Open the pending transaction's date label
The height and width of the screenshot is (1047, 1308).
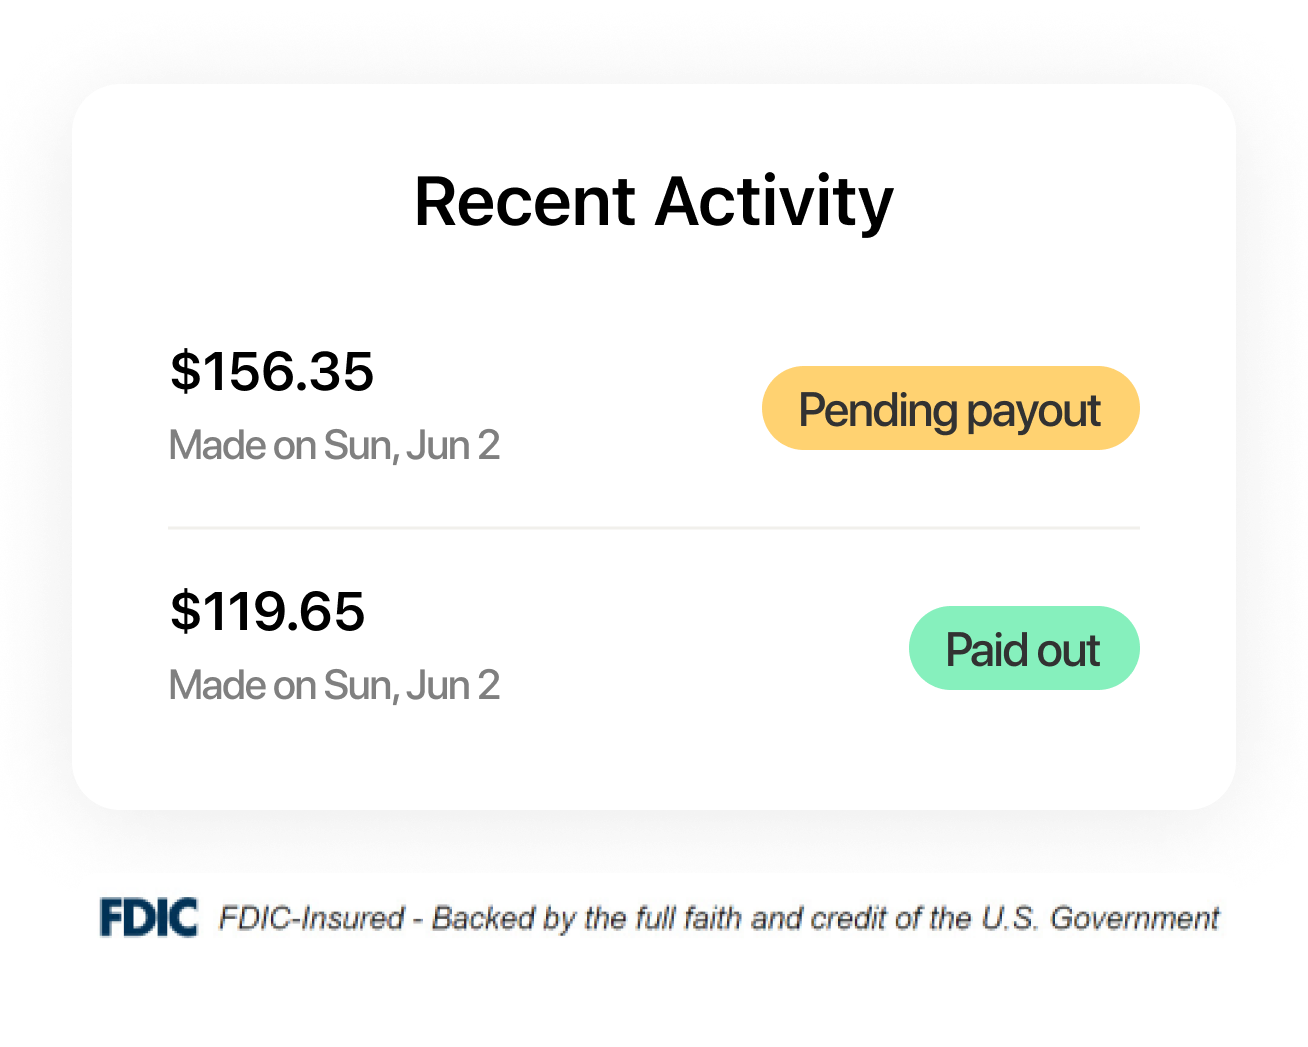pos(334,444)
